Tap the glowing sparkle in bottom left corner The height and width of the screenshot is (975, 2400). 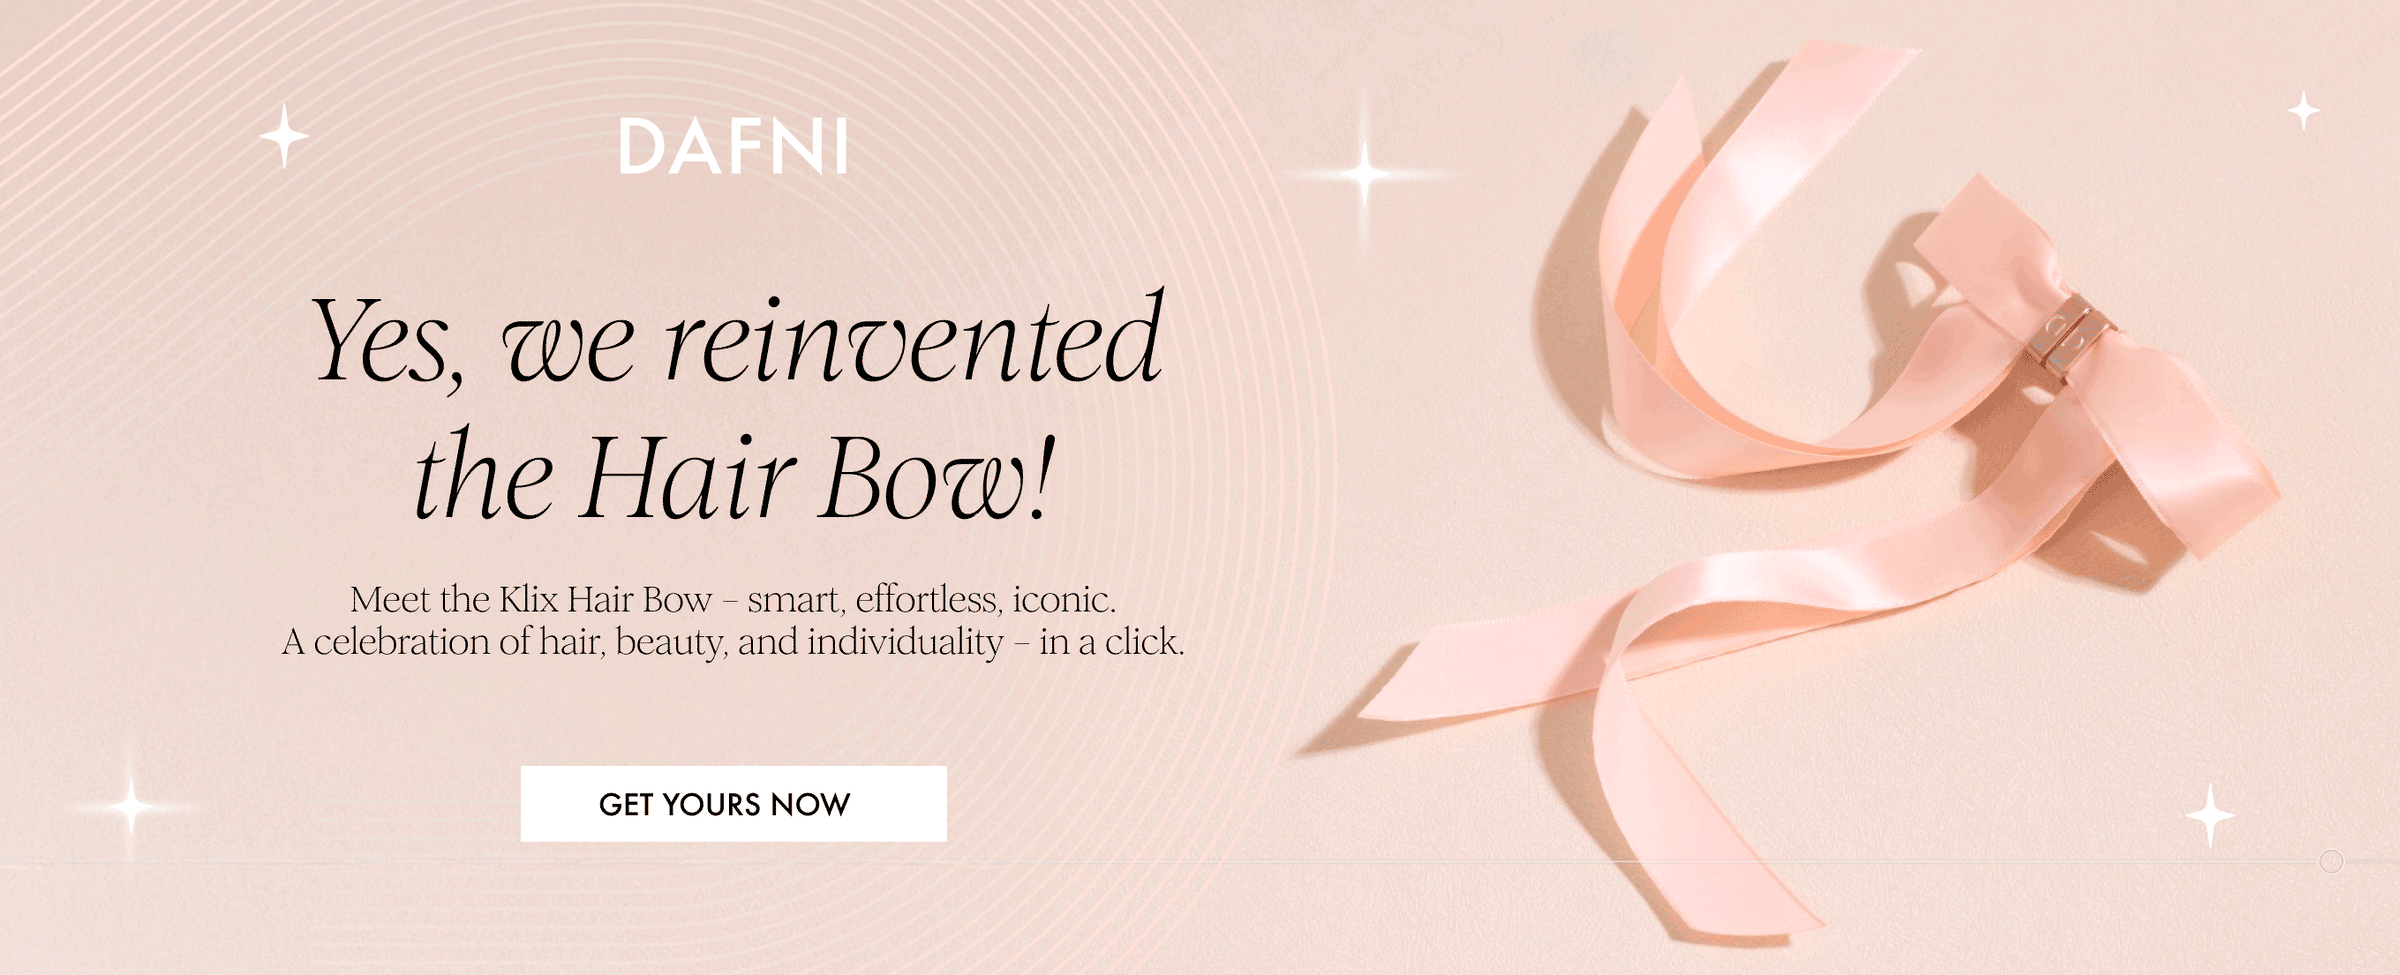click(x=130, y=806)
